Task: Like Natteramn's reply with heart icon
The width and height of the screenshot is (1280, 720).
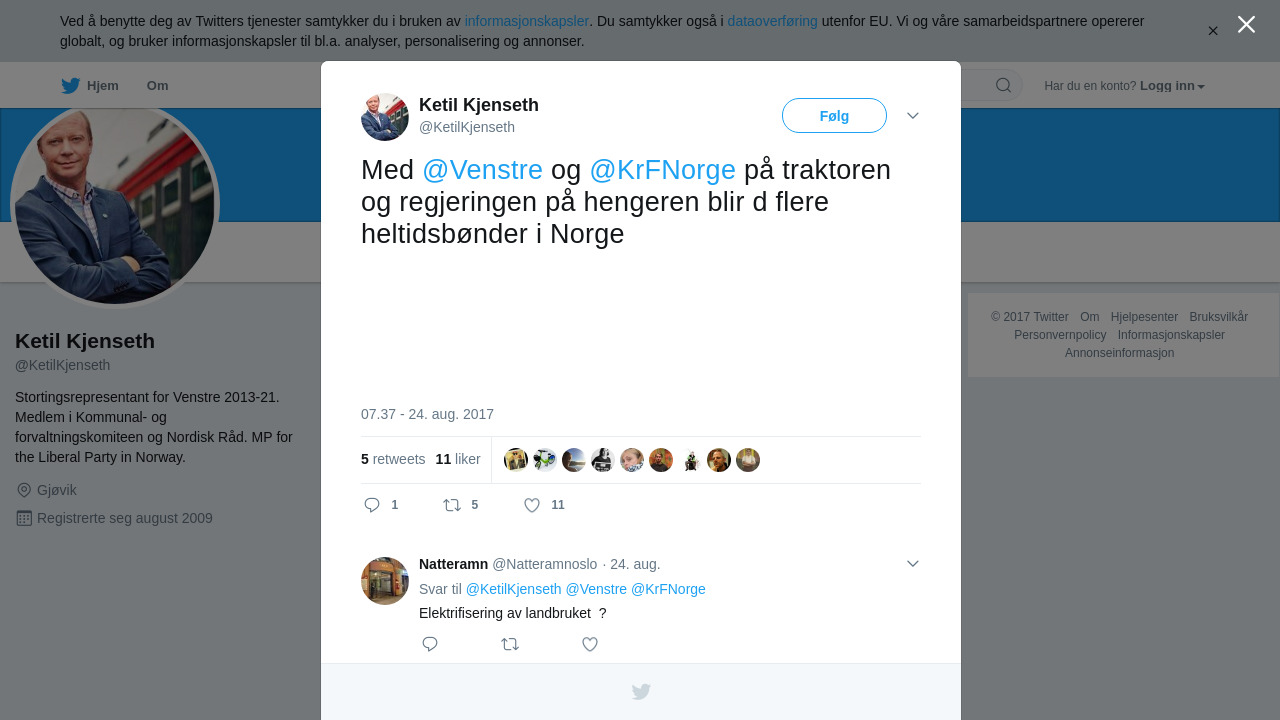Action: pyautogui.click(x=590, y=644)
